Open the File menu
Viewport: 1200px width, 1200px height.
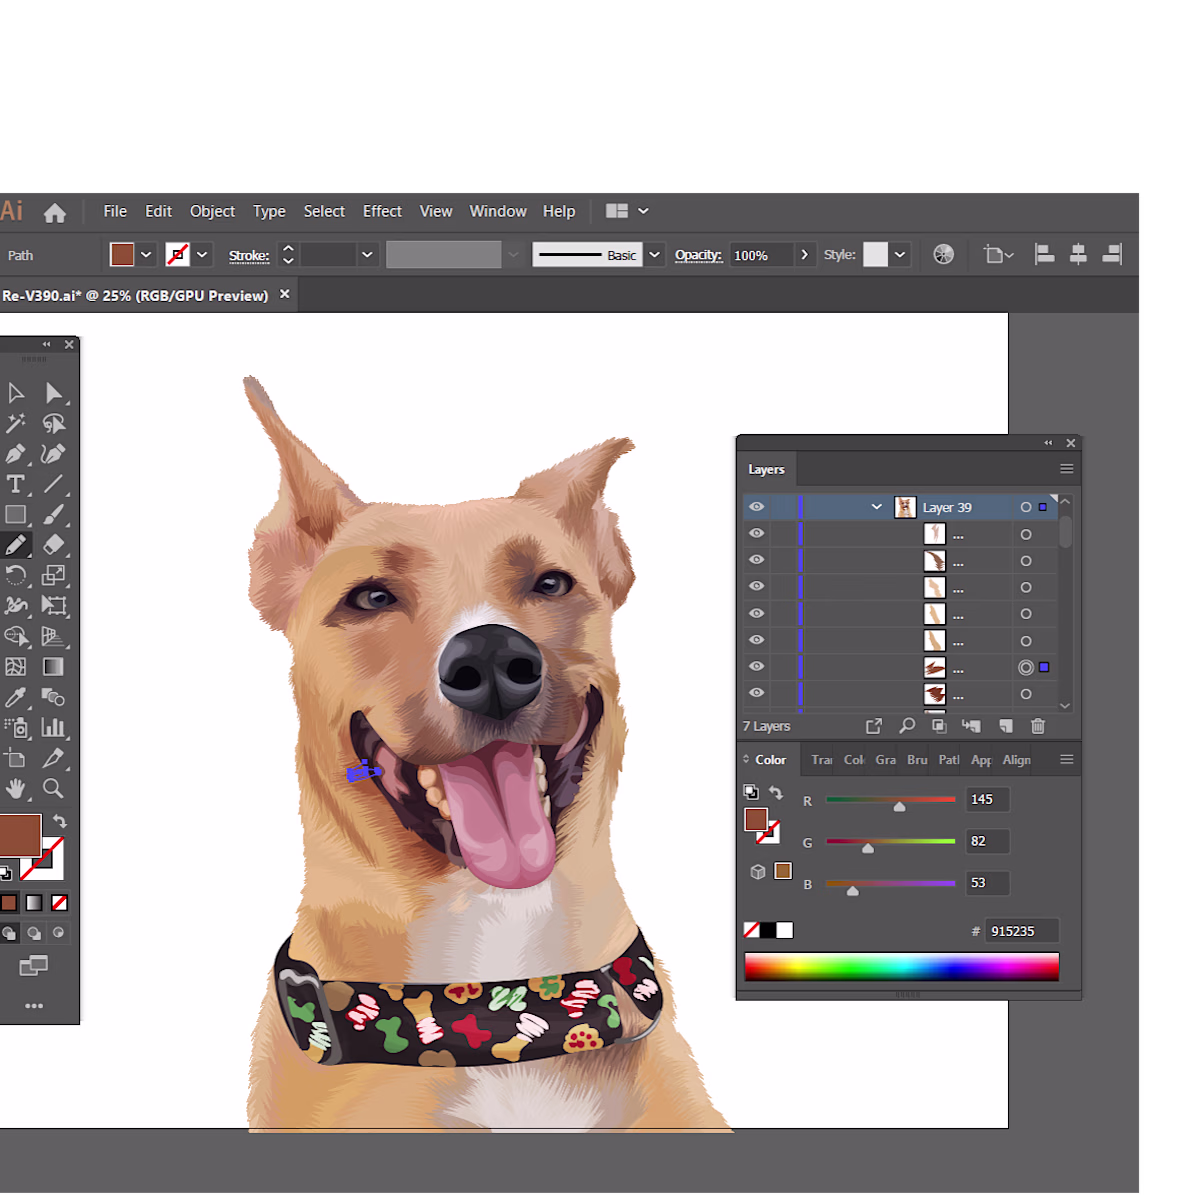(x=115, y=211)
